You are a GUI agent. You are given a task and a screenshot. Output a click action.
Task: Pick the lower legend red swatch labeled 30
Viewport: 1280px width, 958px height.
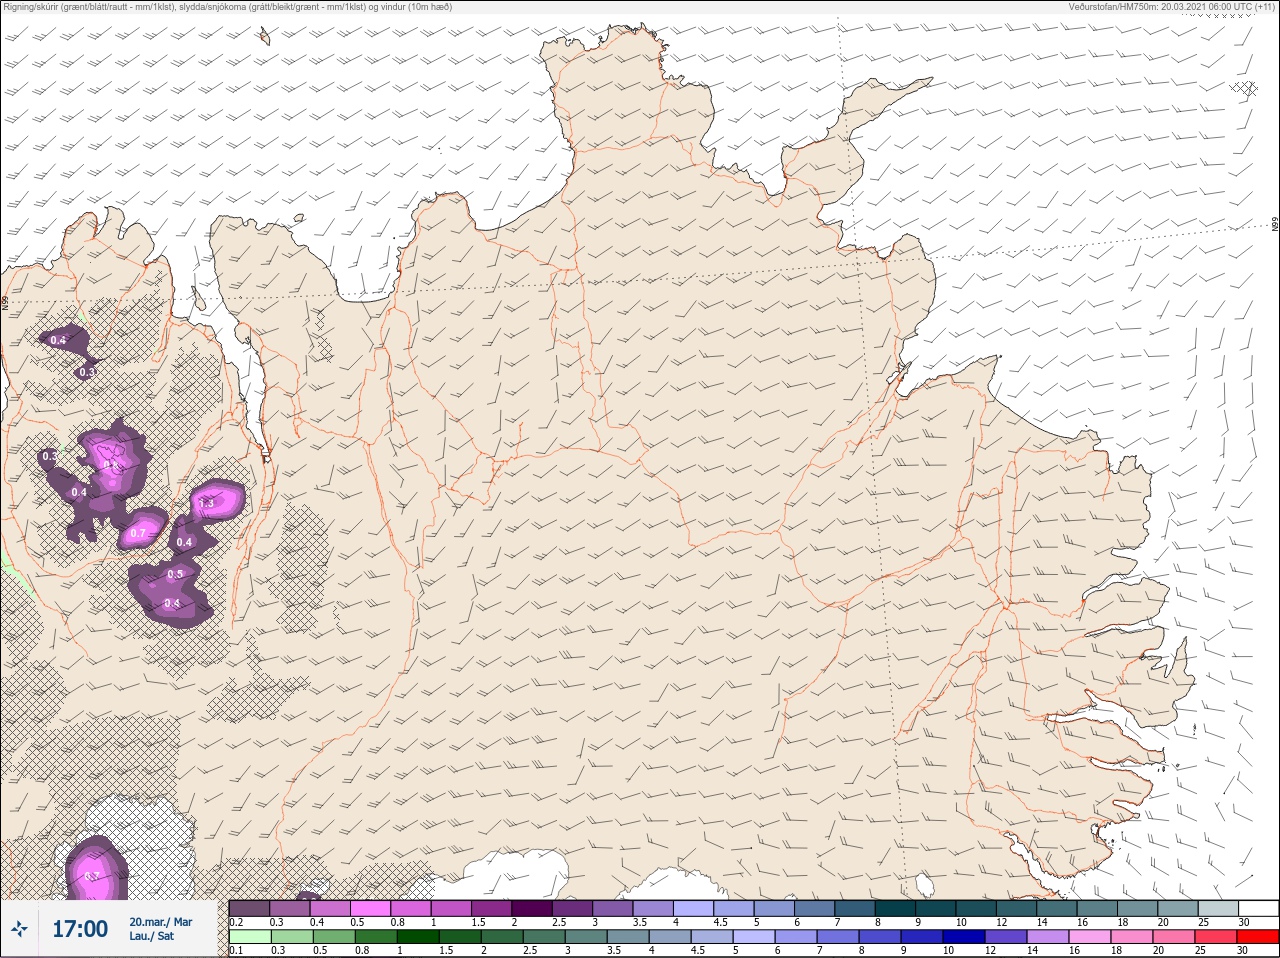point(1258,938)
